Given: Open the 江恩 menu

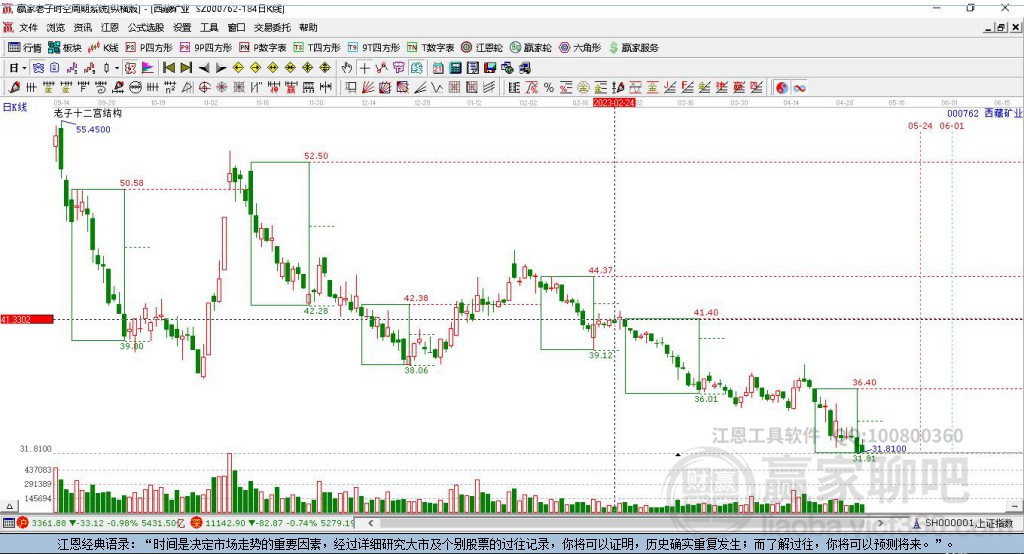Looking at the screenshot, I should pos(110,27).
